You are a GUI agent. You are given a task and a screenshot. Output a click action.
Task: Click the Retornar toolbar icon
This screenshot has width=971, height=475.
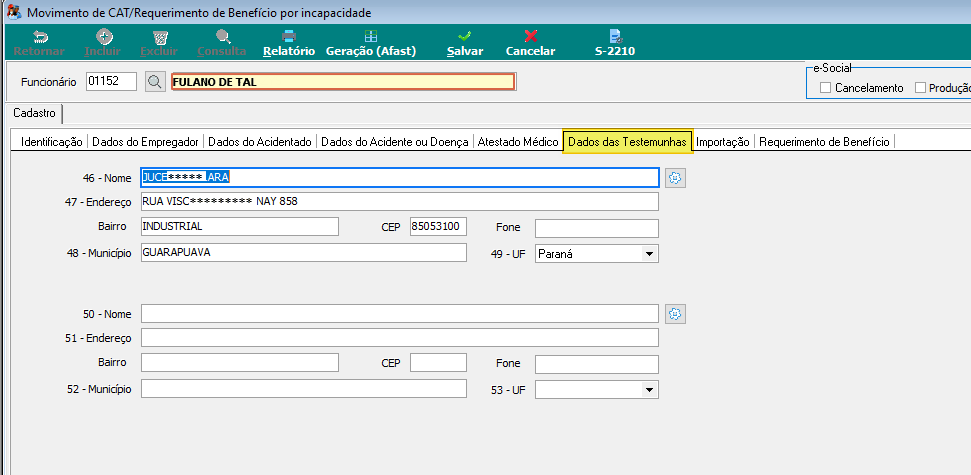(x=40, y=37)
